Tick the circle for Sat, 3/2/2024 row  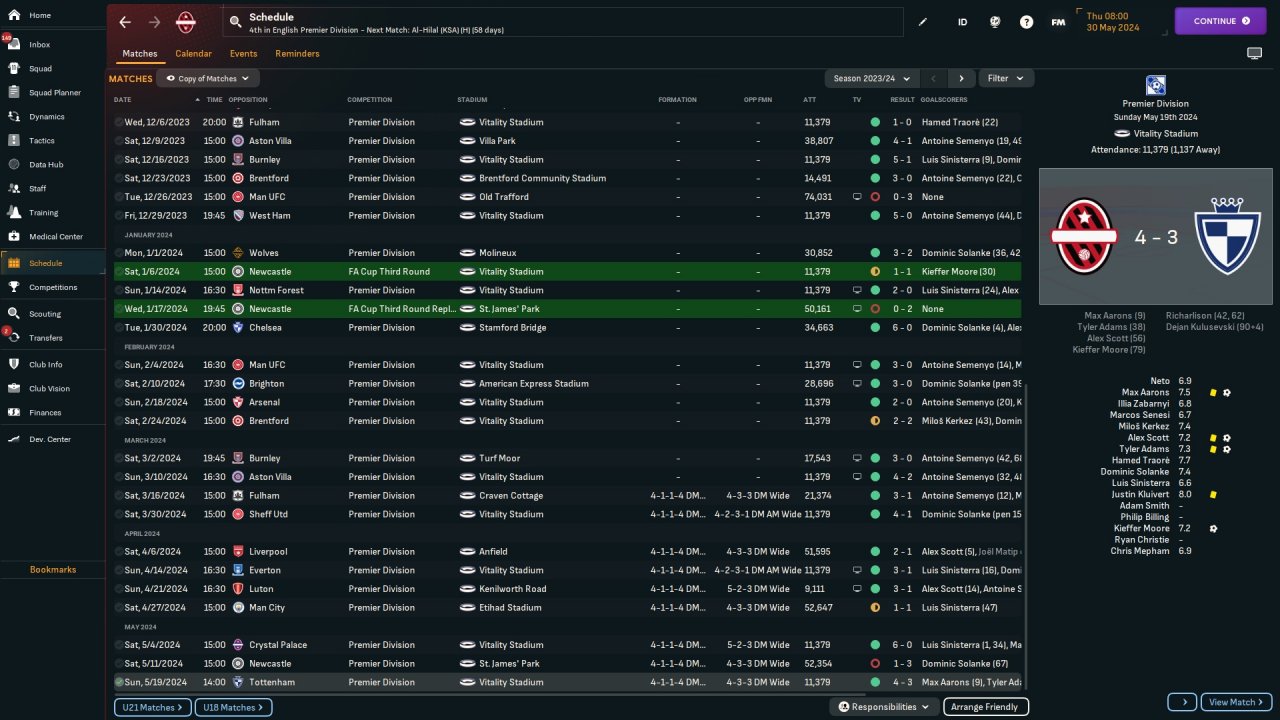[x=119, y=458]
